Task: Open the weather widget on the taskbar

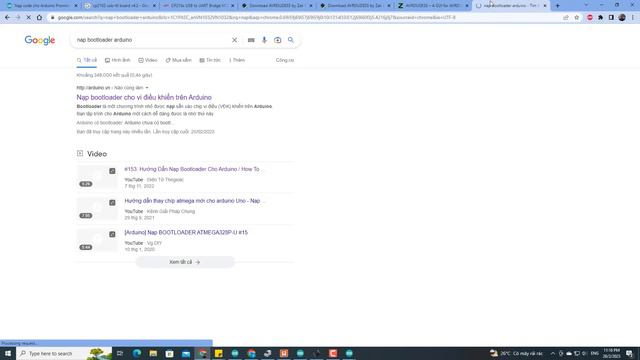Action: (x=517, y=353)
